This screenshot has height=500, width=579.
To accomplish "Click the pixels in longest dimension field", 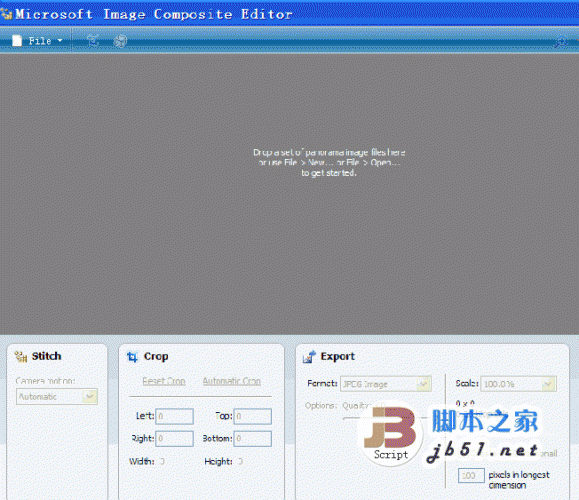I will (x=471, y=475).
